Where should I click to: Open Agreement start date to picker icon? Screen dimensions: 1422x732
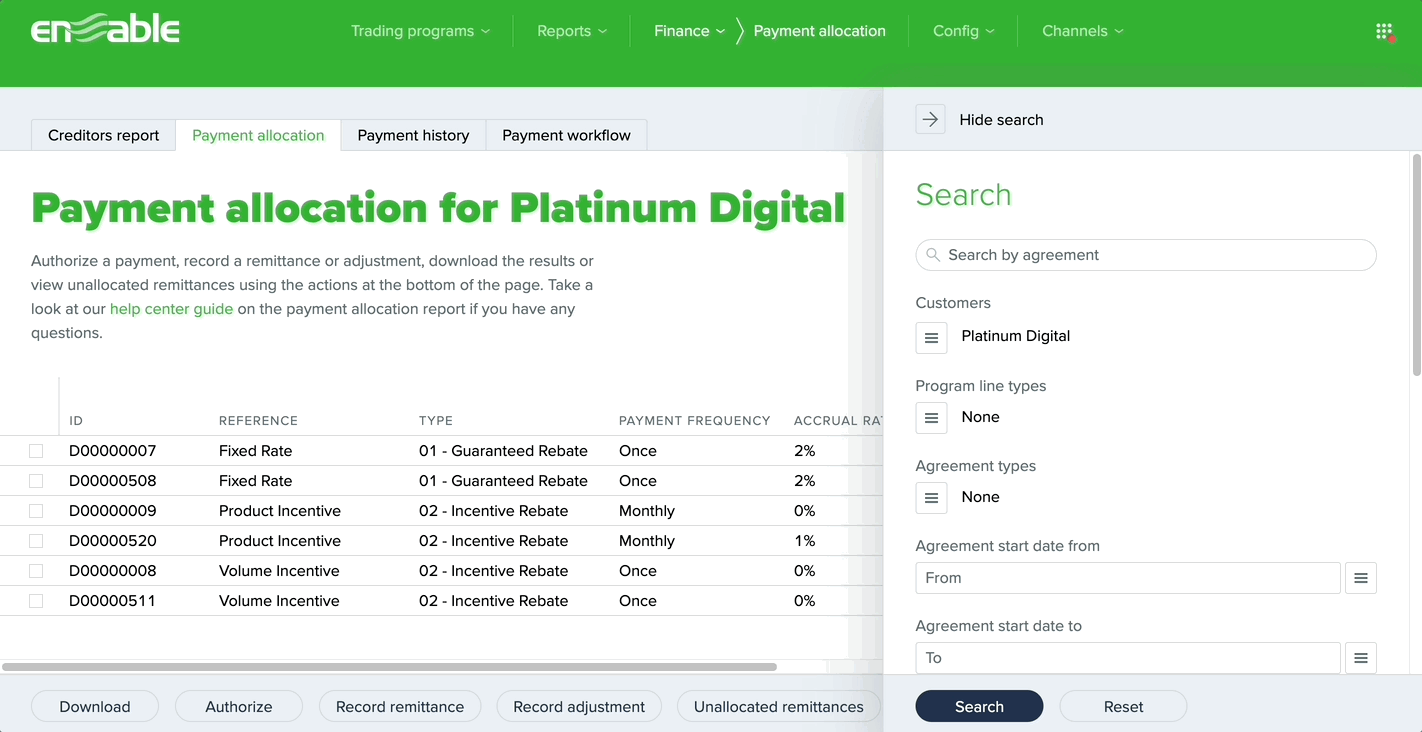coord(1361,658)
